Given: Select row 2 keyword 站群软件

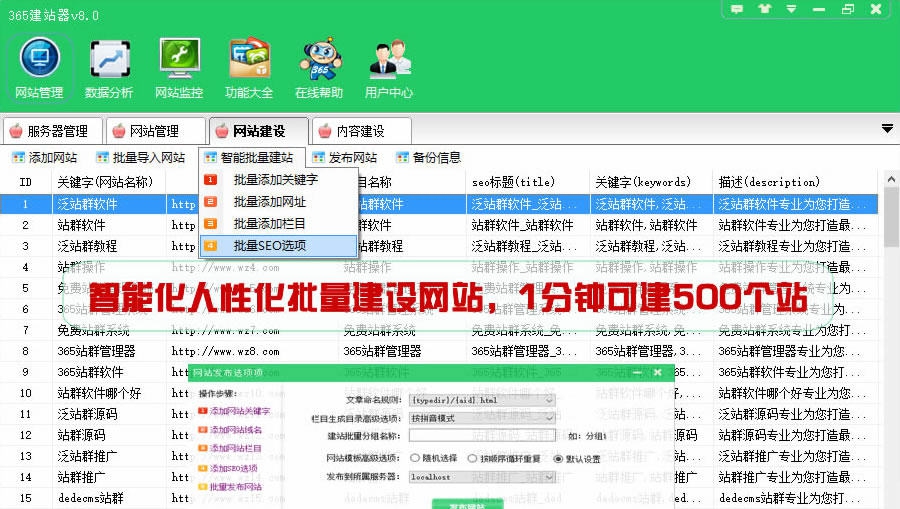Looking at the screenshot, I should click(x=82, y=225).
